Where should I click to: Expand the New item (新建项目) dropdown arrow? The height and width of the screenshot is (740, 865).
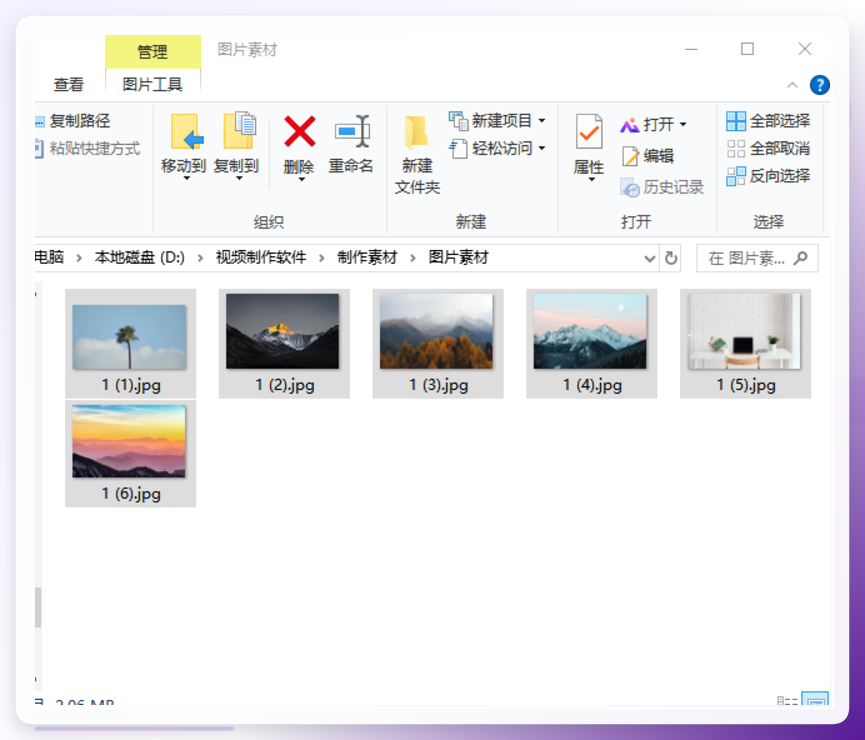542,121
